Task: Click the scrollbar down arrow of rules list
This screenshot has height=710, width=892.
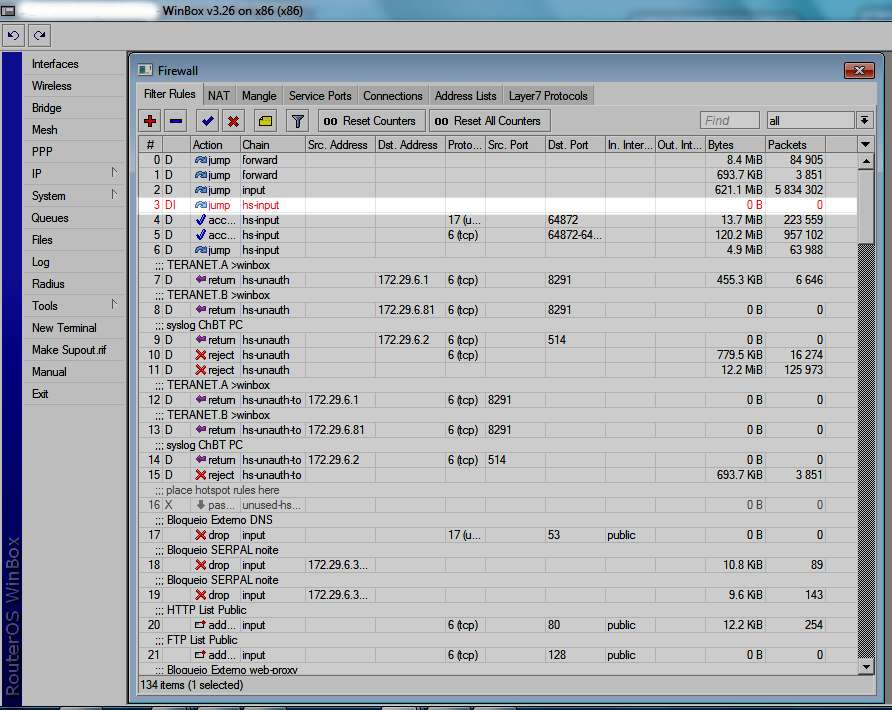Action: tap(866, 666)
